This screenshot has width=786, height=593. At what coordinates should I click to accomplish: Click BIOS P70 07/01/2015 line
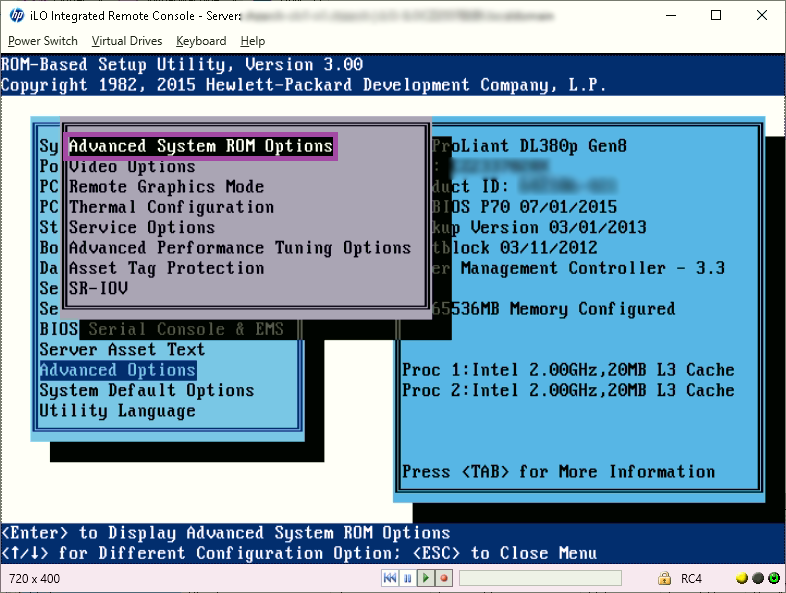point(524,207)
